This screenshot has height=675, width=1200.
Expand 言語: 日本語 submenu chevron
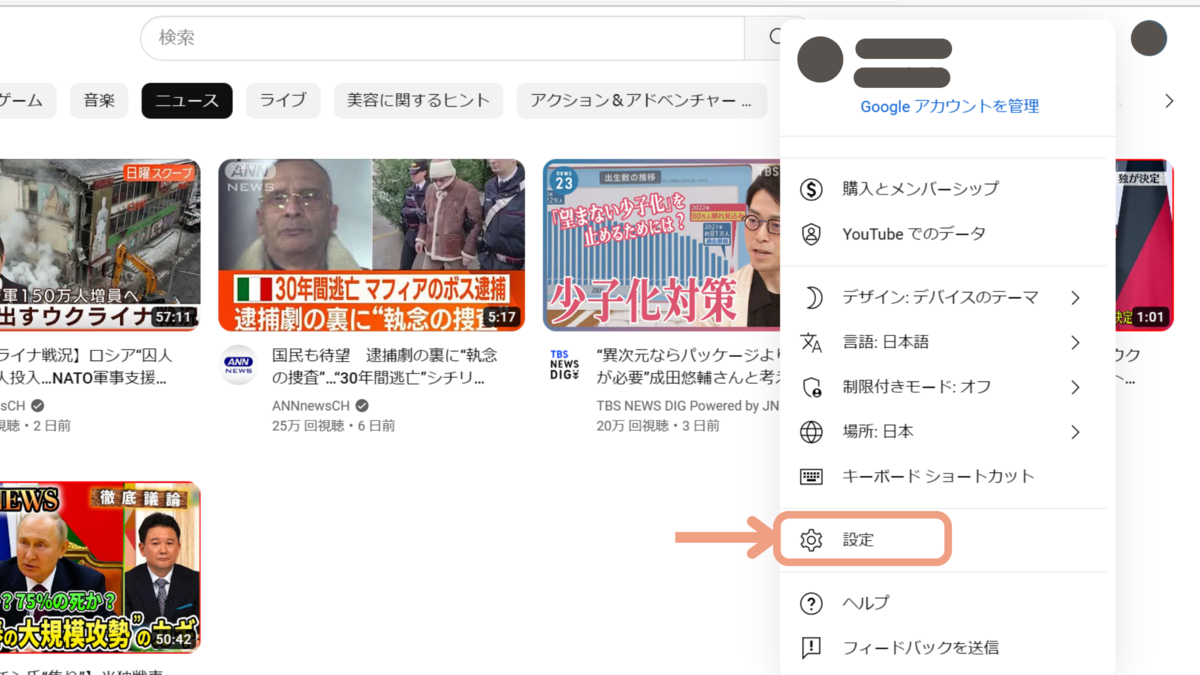click(1075, 342)
